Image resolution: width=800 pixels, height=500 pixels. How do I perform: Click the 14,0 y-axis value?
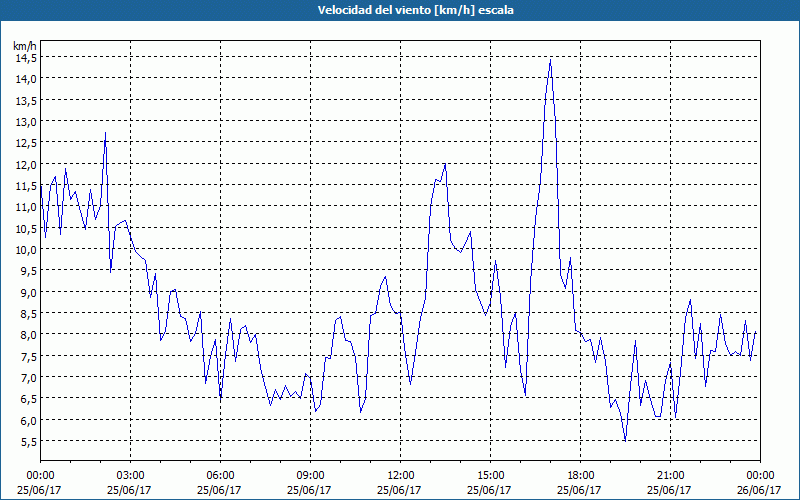[x=26, y=79]
